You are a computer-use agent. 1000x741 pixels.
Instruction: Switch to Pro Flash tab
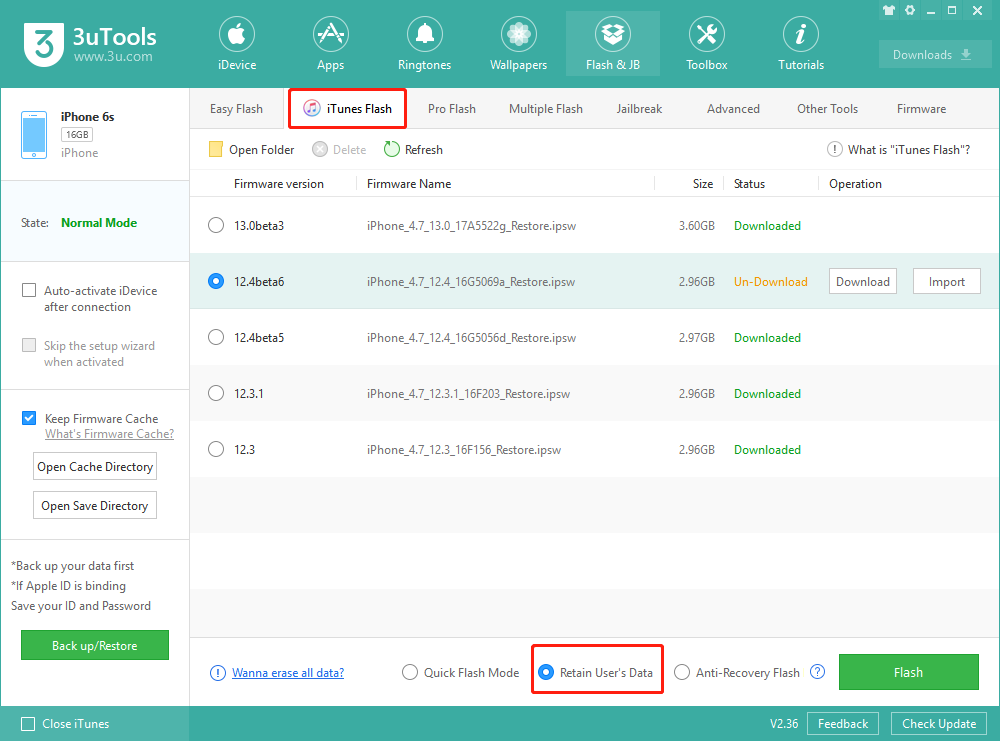click(x=452, y=109)
